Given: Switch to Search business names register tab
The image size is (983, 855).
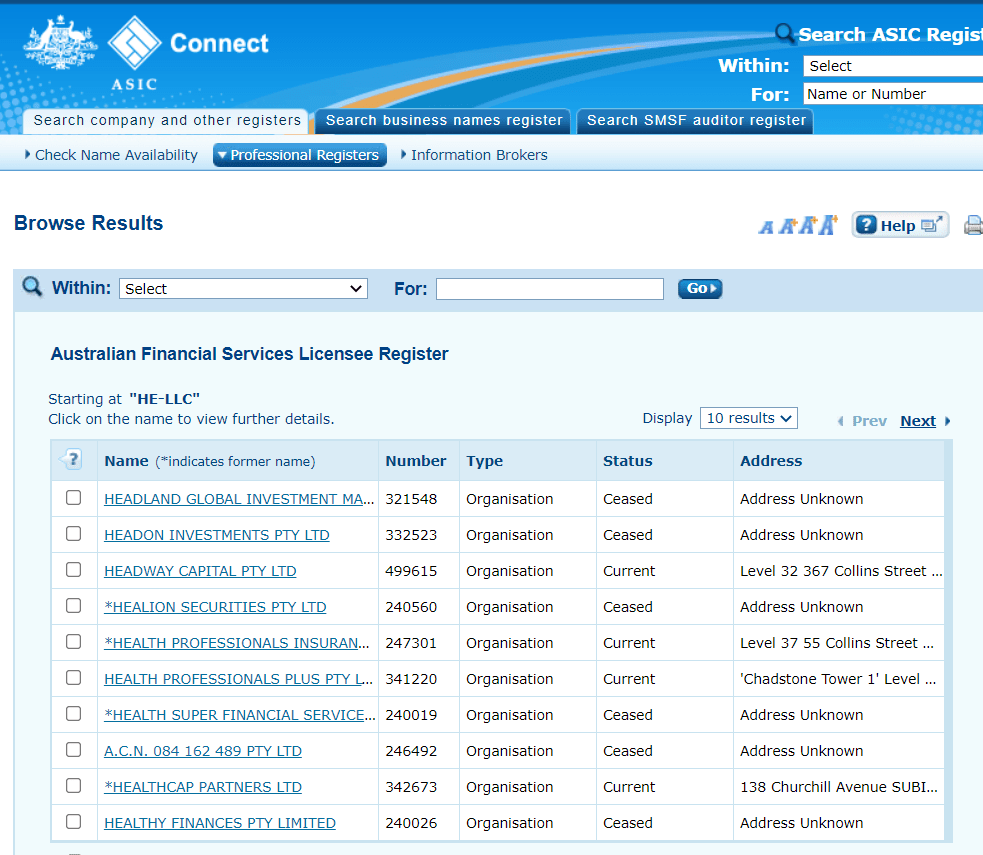Looking at the screenshot, I should pyautogui.click(x=443, y=120).
